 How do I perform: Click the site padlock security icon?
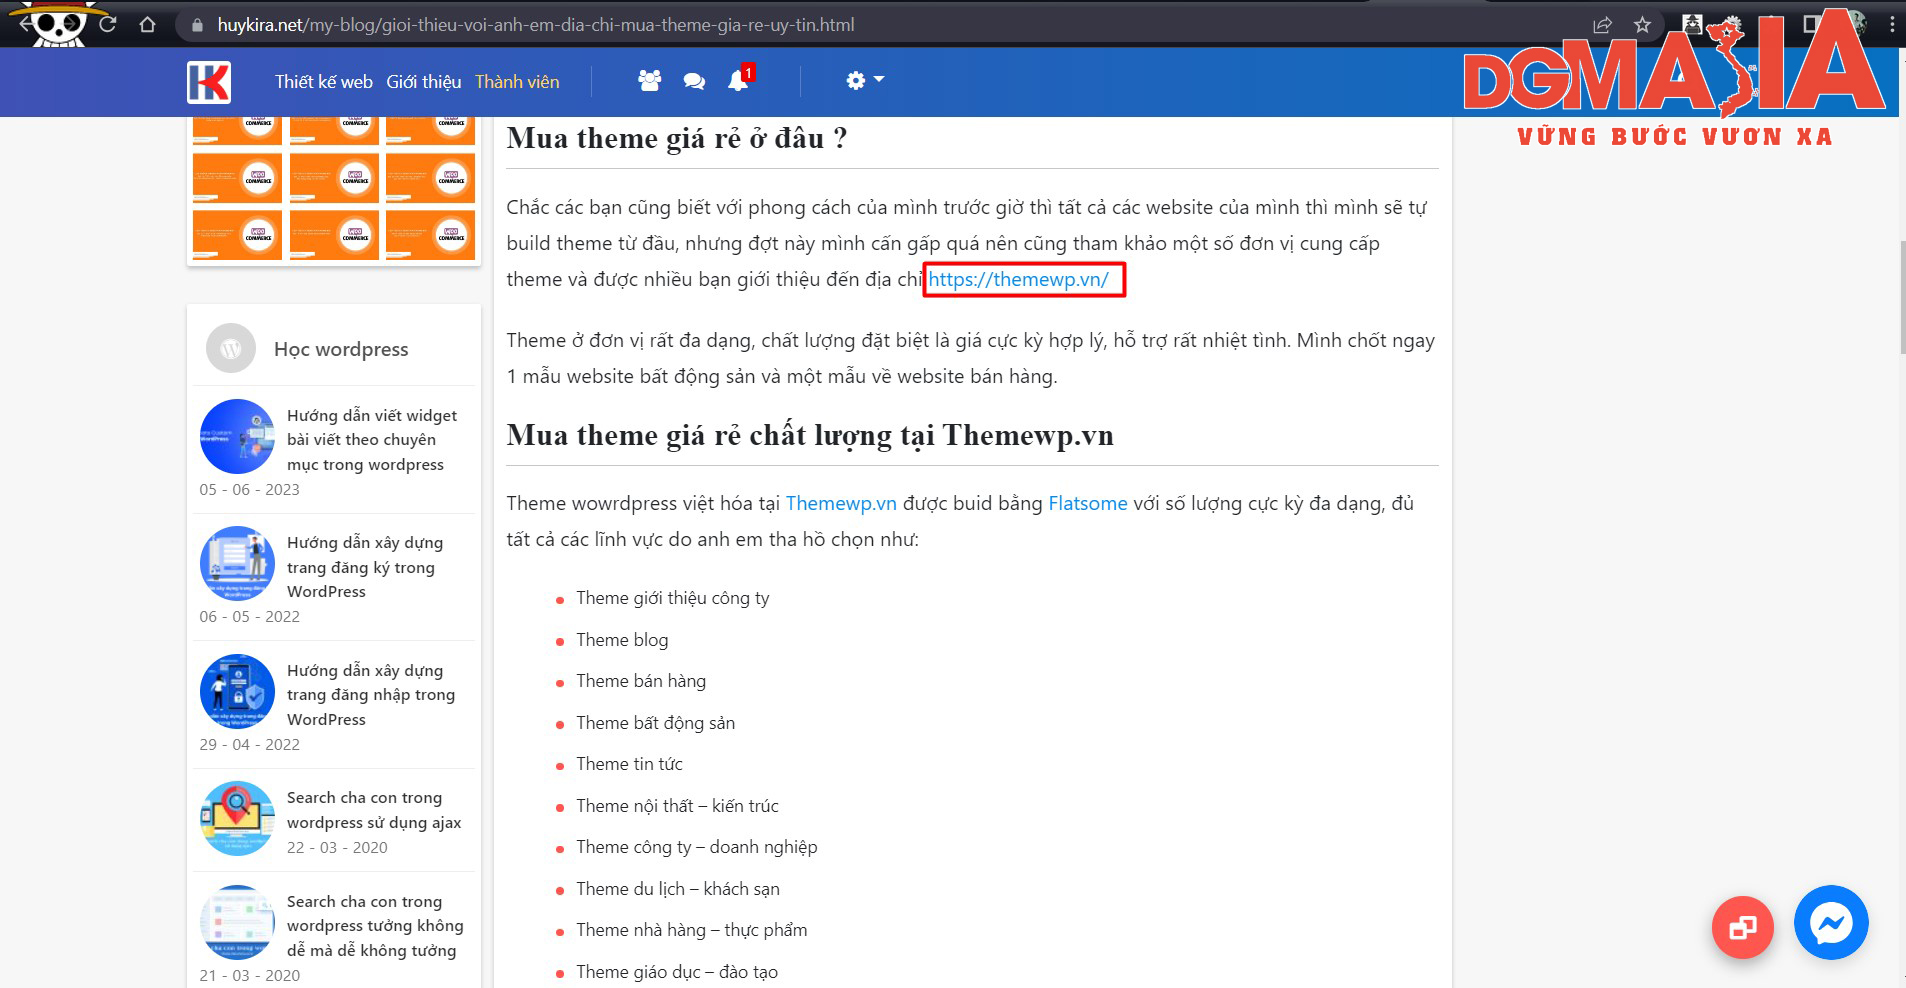coord(197,25)
